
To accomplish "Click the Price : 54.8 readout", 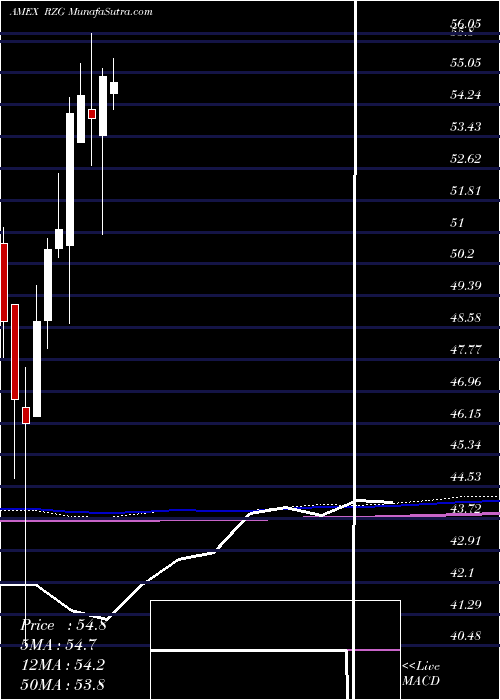I will point(63,625).
